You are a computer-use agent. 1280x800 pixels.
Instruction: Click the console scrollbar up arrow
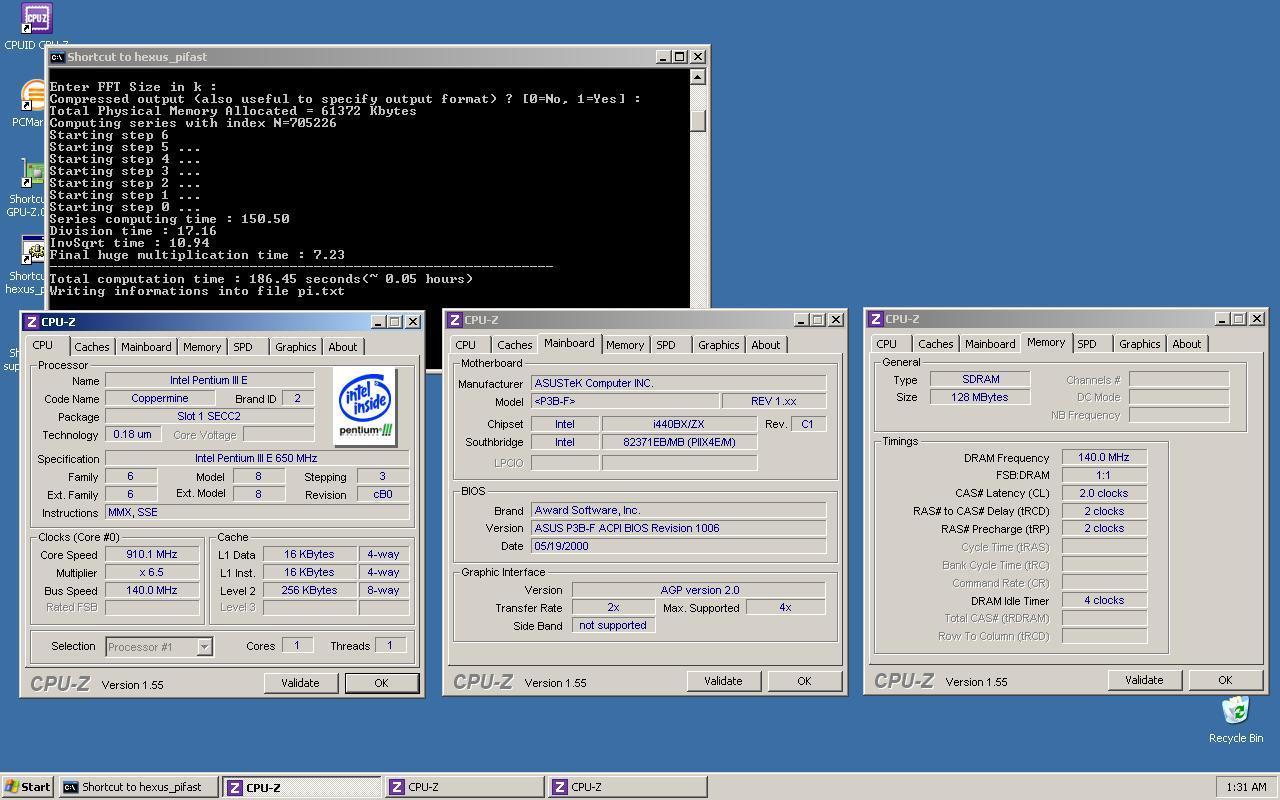click(x=698, y=77)
